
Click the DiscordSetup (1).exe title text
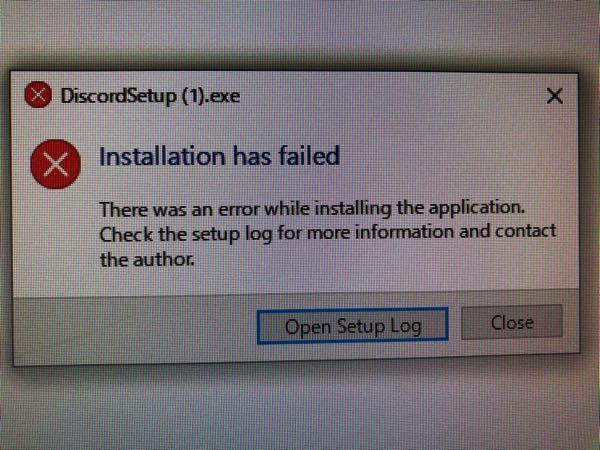[150, 96]
